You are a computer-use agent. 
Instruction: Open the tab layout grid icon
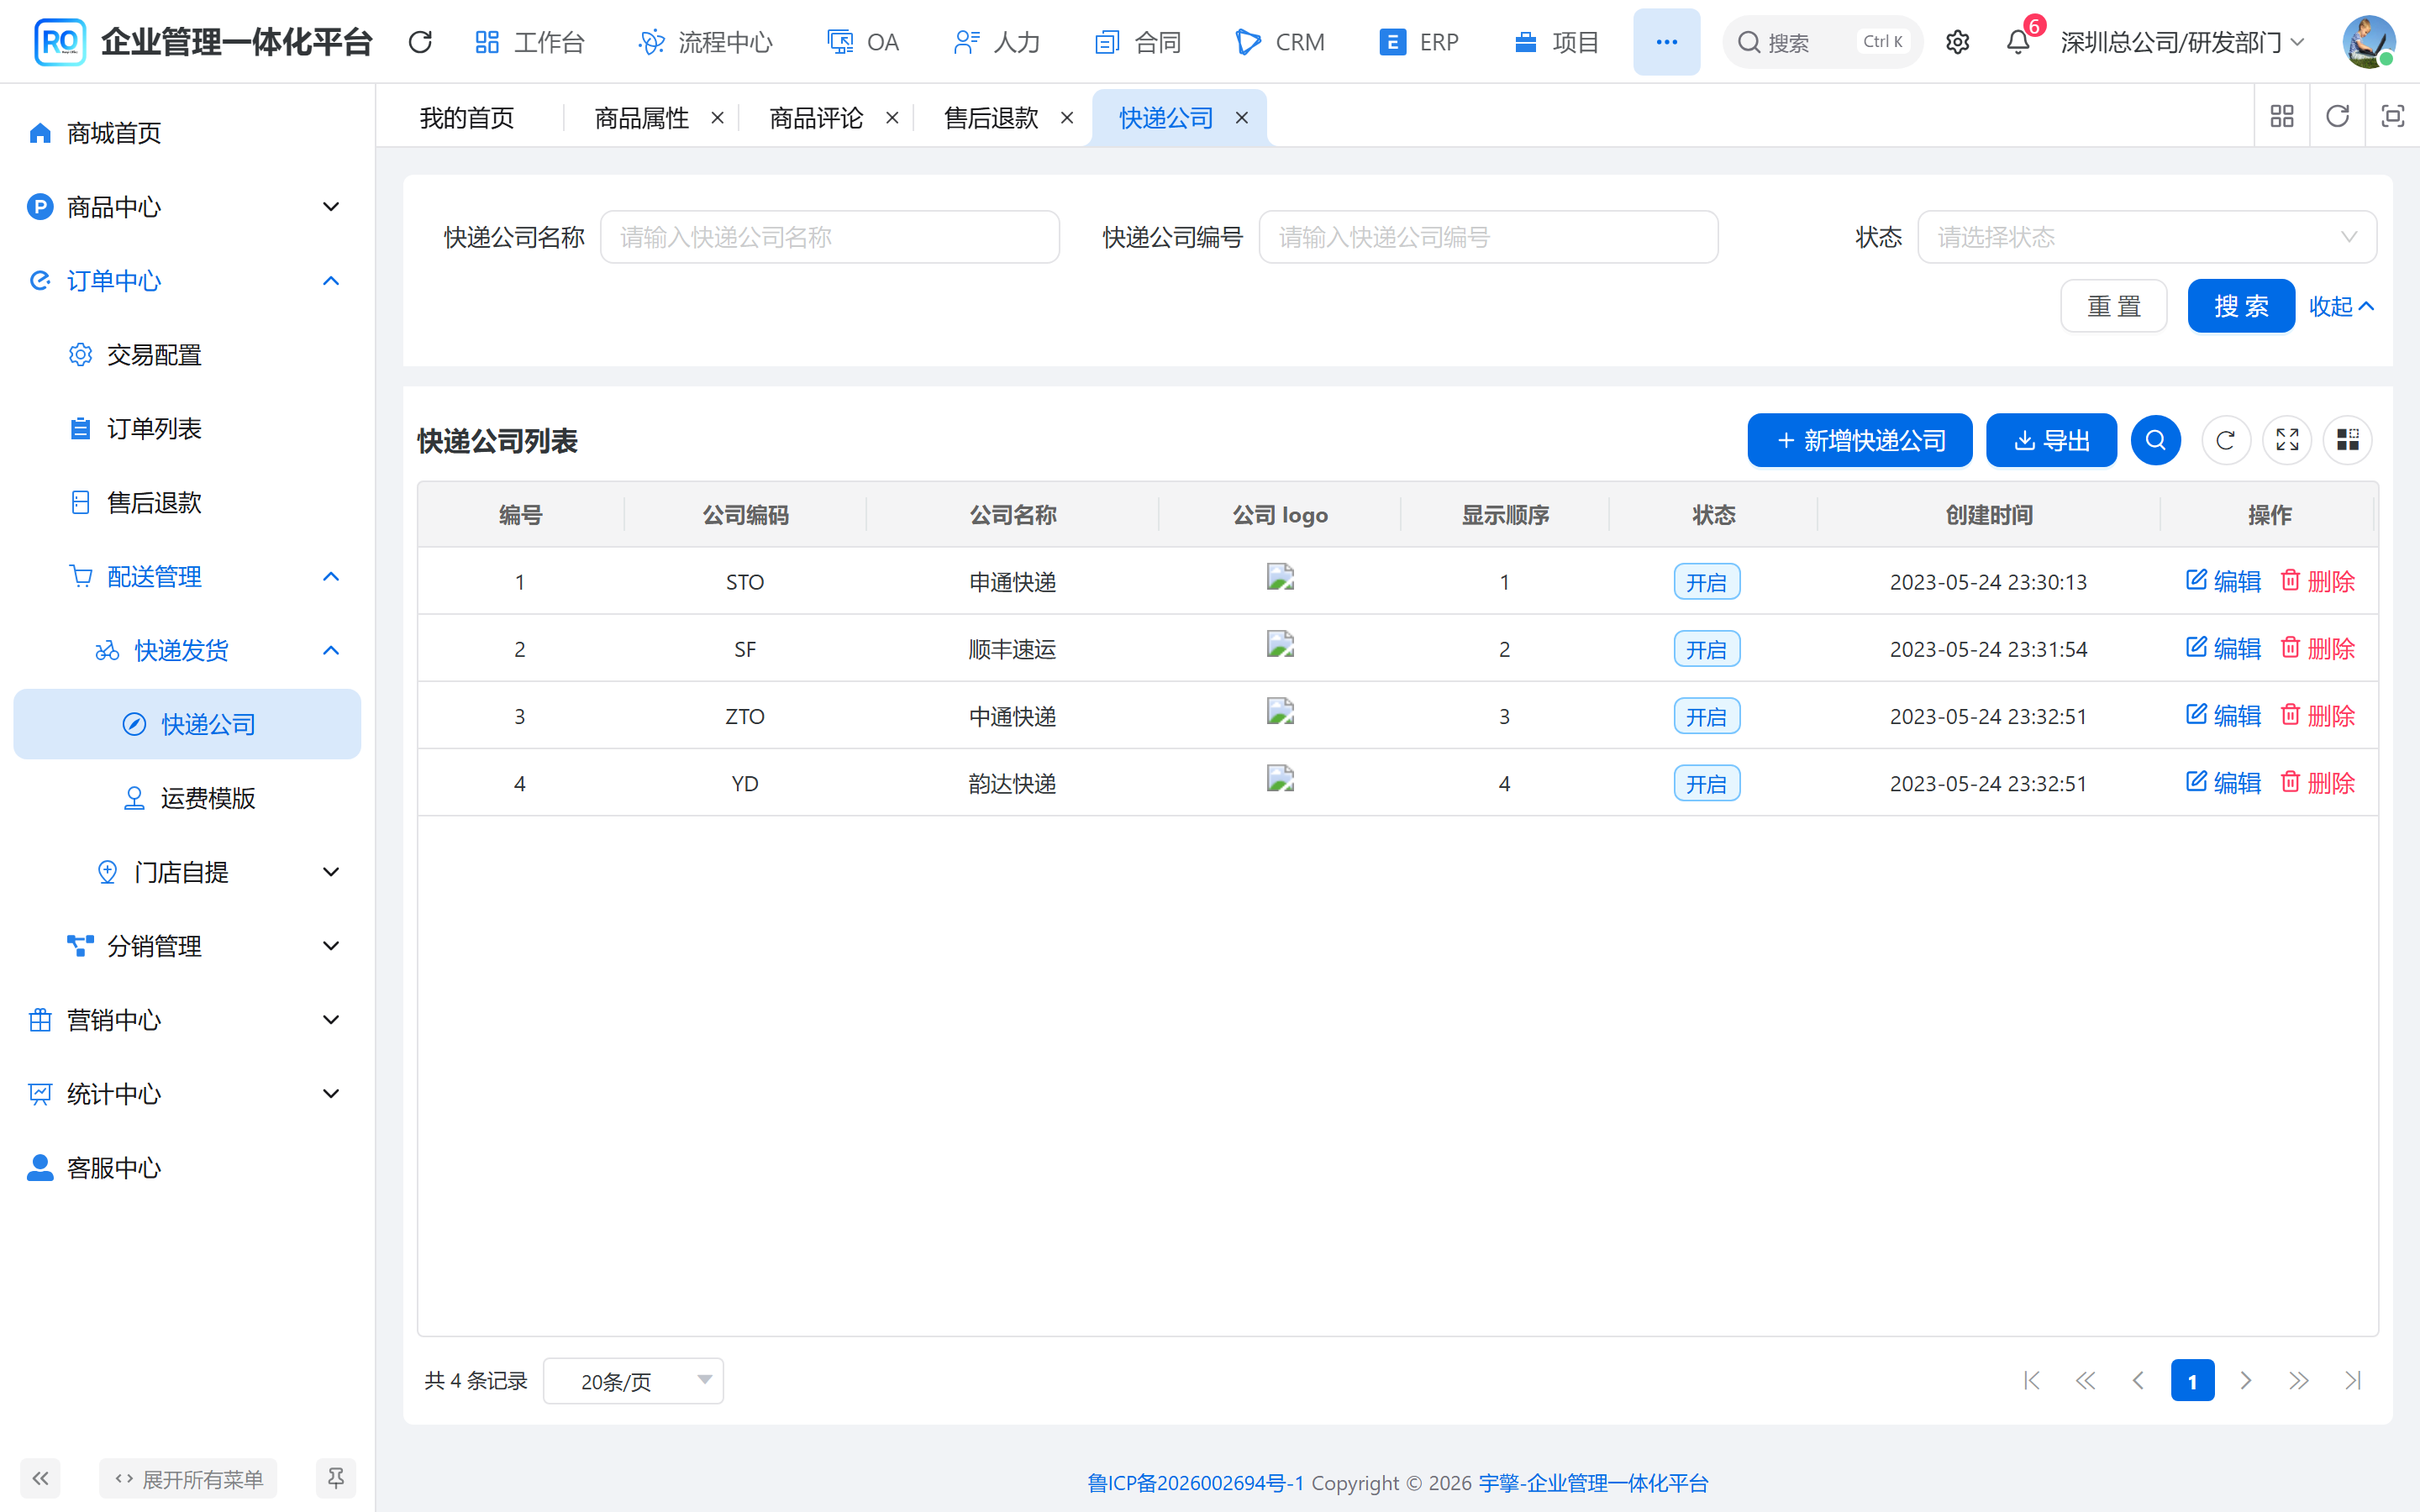(x=2282, y=117)
